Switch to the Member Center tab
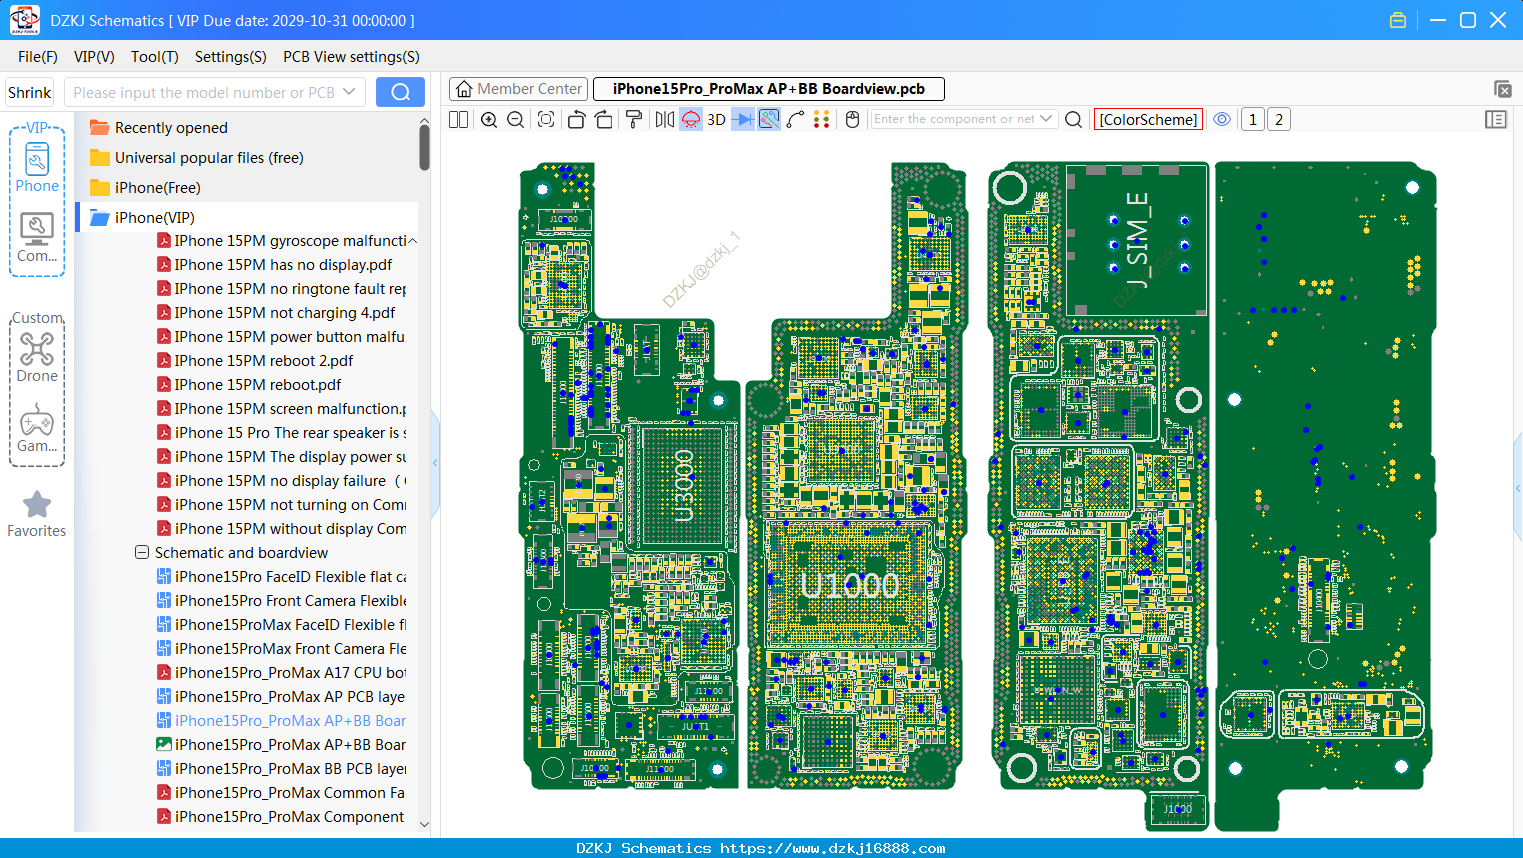Image resolution: width=1523 pixels, height=858 pixels. tap(518, 89)
